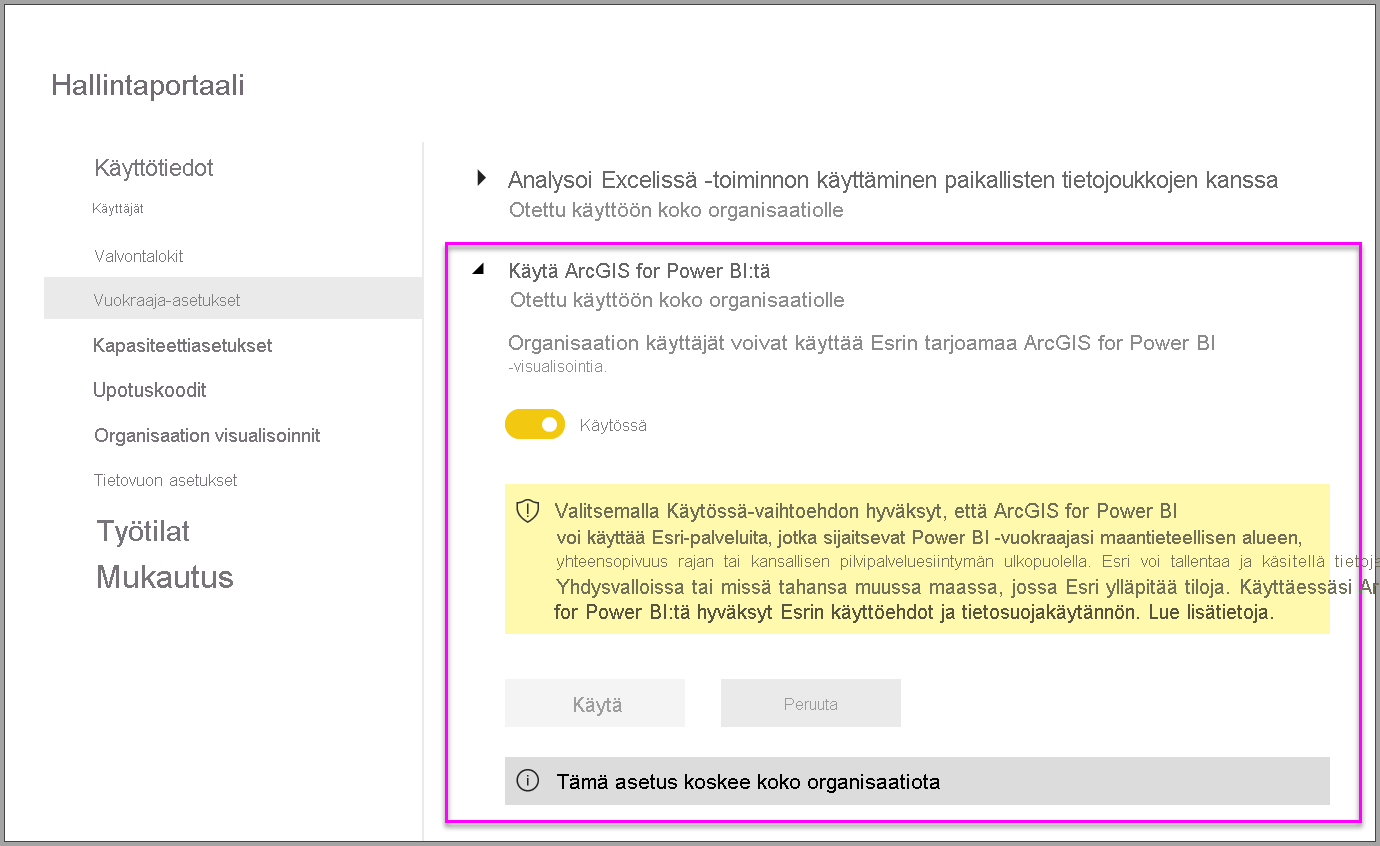This screenshot has height=846, width=1380.
Task: Open Valvontalokit section
Action: pos(139,256)
